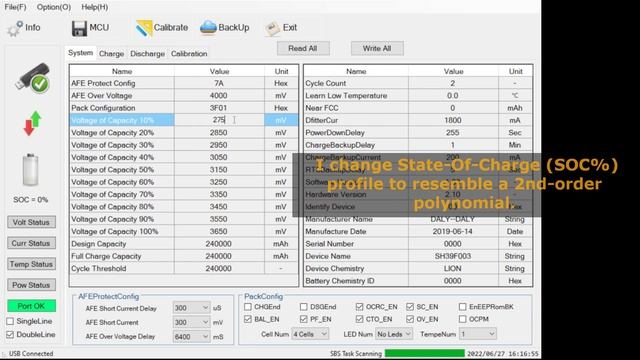The image size is (640, 360).
Task: Select the Device Chemistry value LION
Action: [453, 269]
